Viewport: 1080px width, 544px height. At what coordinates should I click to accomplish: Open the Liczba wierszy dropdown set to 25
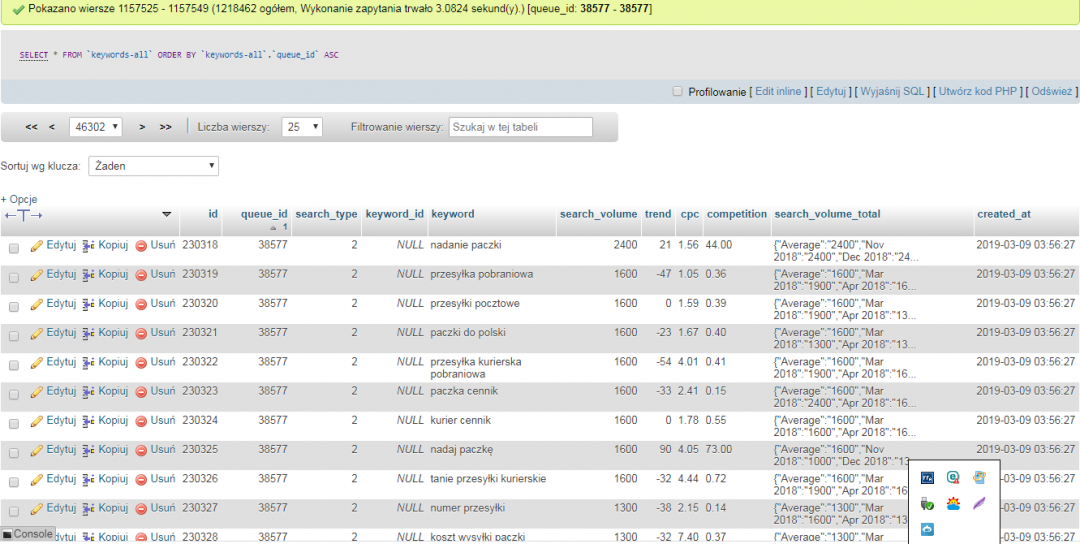(x=302, y=127)
